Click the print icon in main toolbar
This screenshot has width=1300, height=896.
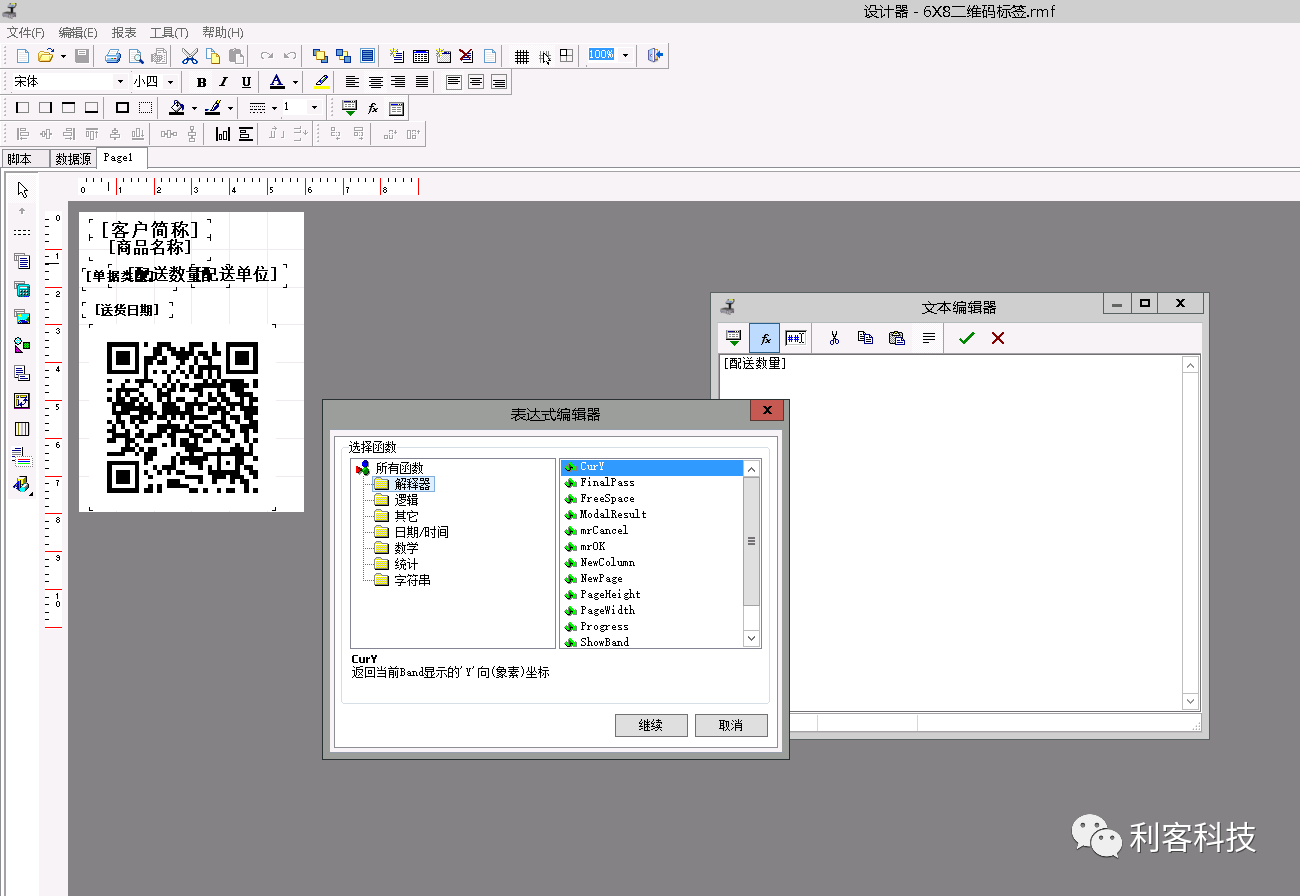pyautogui.click(x=113, y=56)
